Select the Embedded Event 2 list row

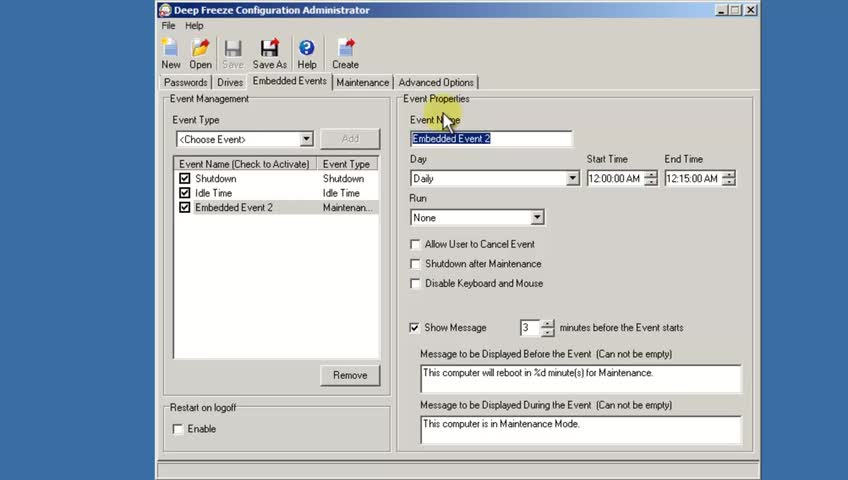pos(276,208)
